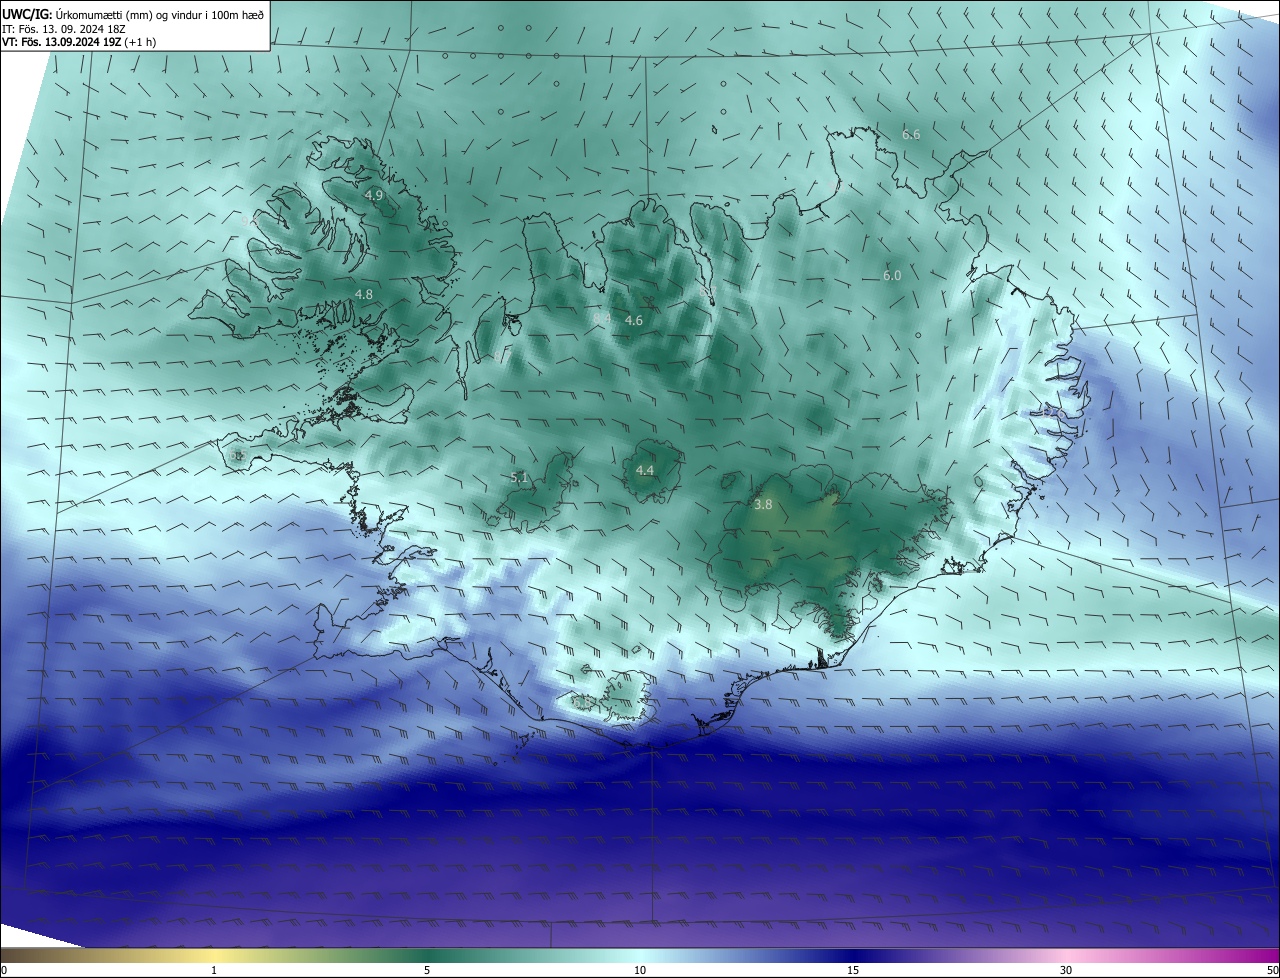The image size is (1280, 978).
Task: Click the colour scale tick label '1'
Action: click(214, 970)
